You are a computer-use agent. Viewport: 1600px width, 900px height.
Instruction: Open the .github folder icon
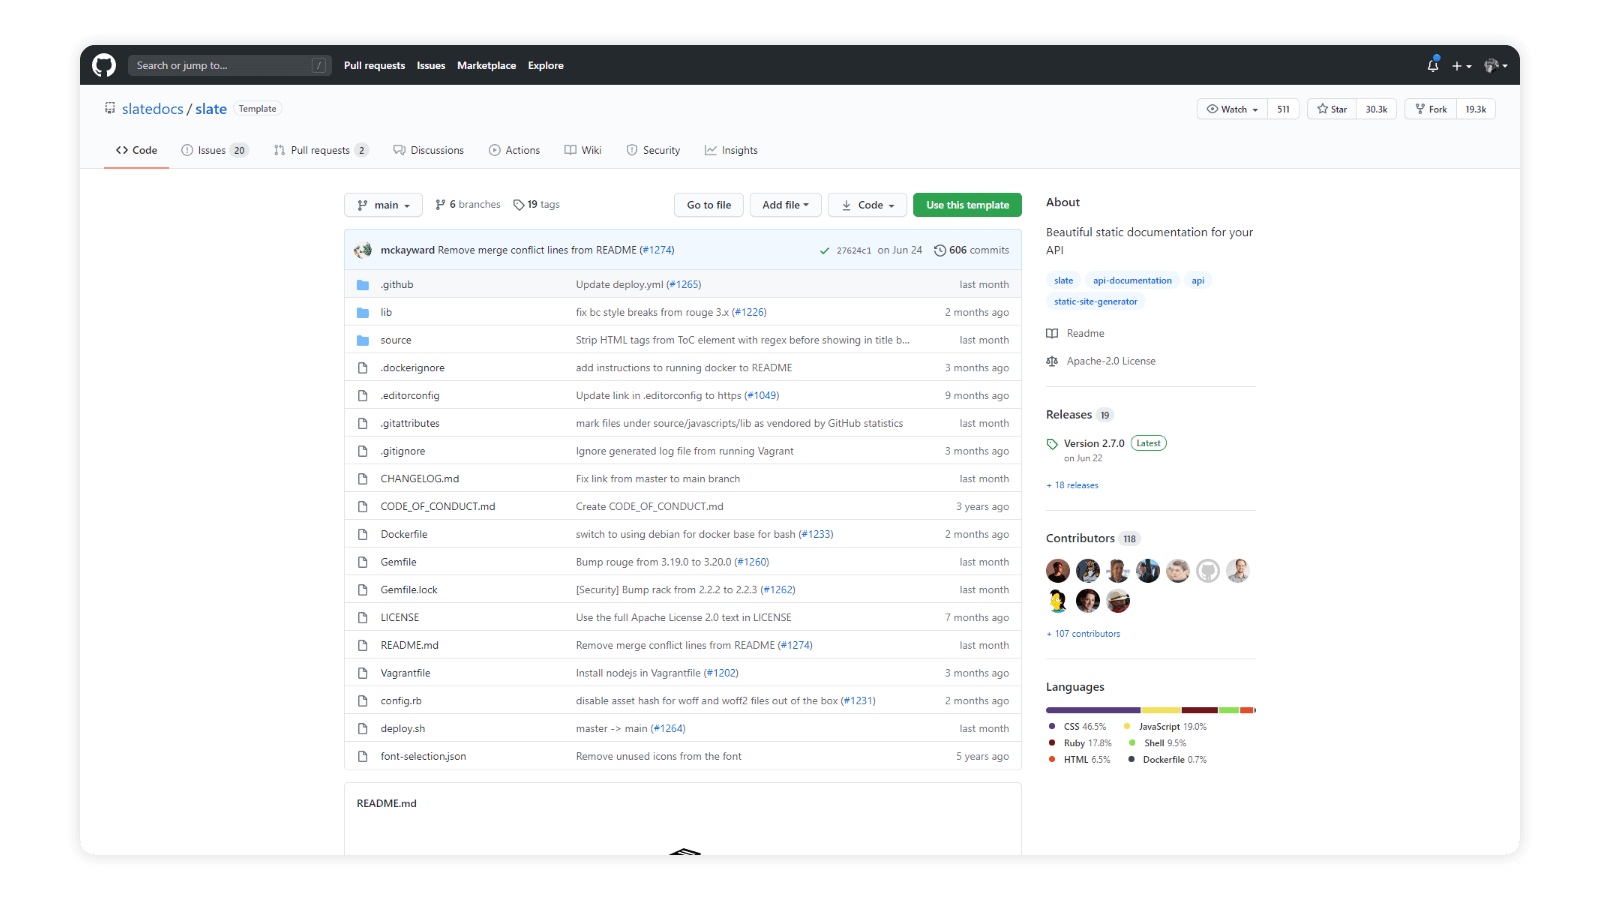click(363, 285)
